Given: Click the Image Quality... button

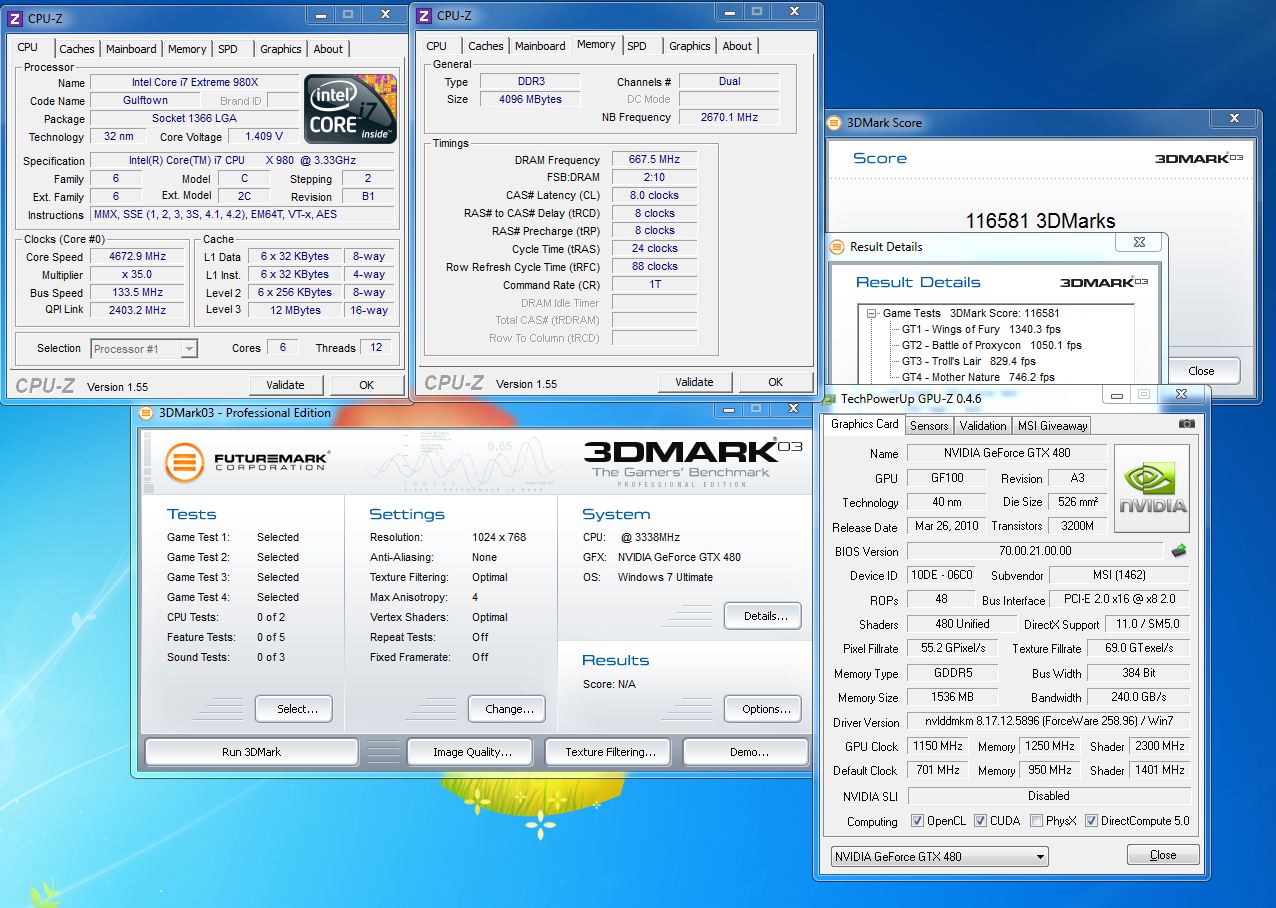Looking at the screenshot, I should pyautogui.click(x=472, y=752).
